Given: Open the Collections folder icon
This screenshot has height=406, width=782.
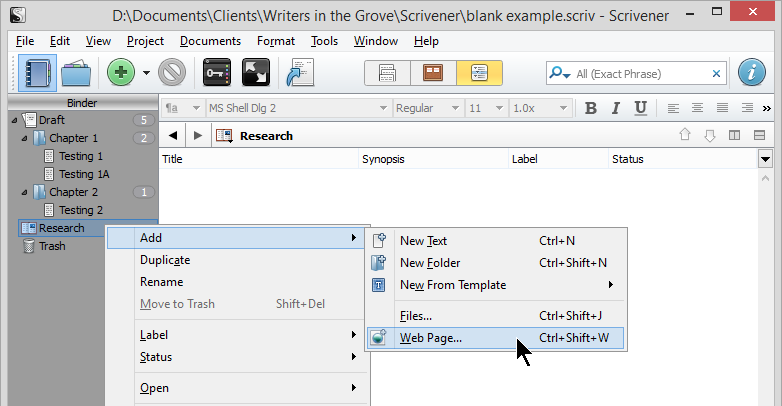Looking at the screenshot, I should point(78,74).
